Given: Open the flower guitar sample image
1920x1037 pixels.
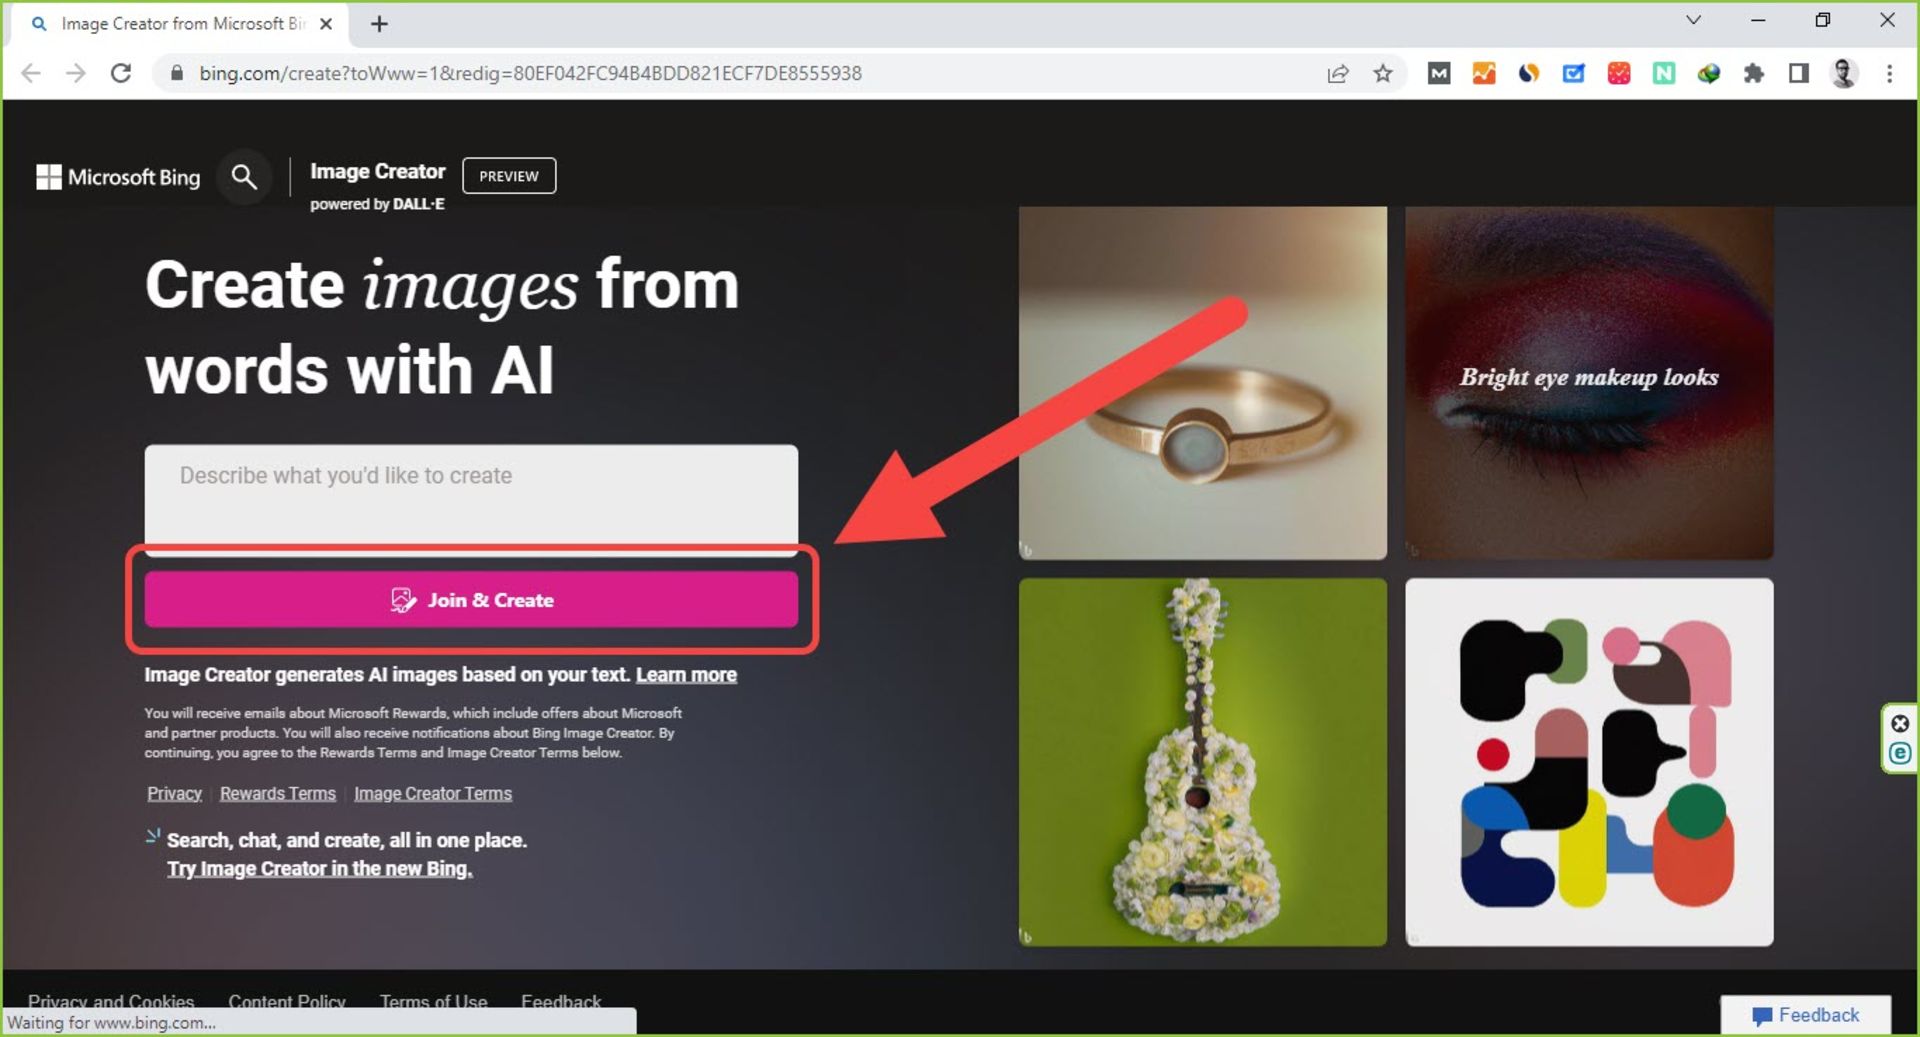Looking at the screenshot, I should pos(1202,761).
